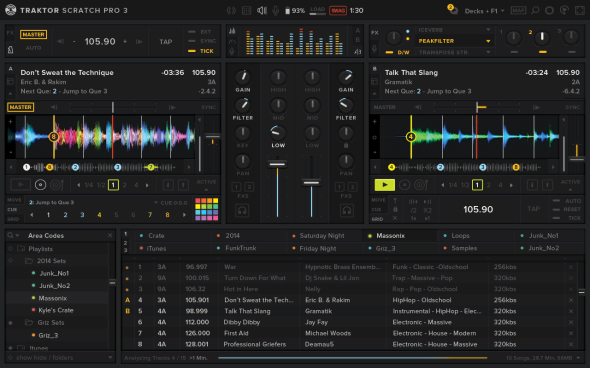Open the fullscreen toggle icon

579,11
